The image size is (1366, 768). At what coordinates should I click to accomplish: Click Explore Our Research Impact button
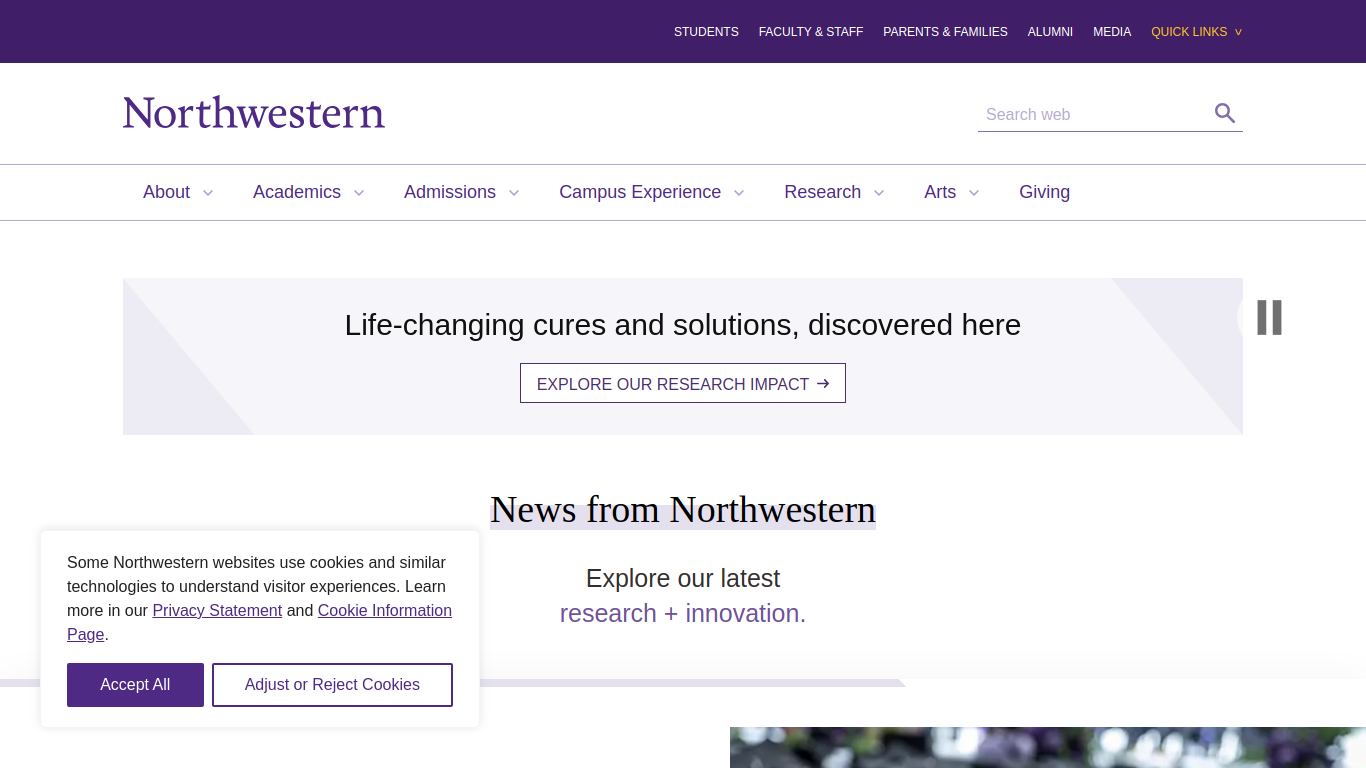tap(683, 383)
